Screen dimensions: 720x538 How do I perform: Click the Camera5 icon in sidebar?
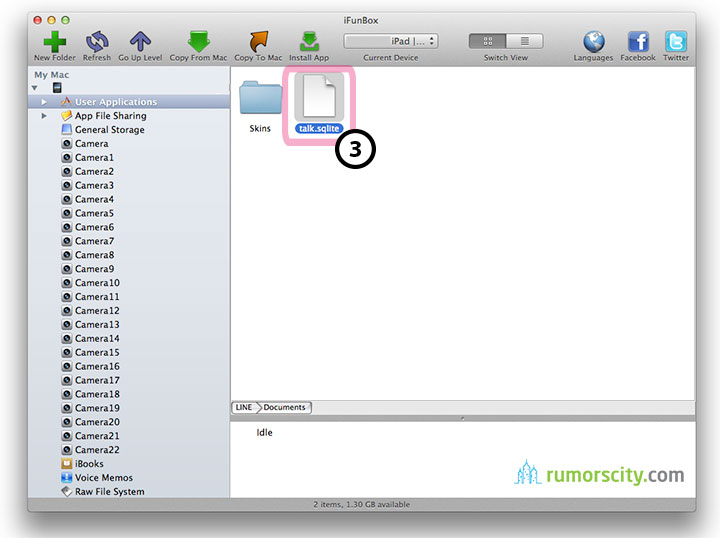[x=67, y=213]
